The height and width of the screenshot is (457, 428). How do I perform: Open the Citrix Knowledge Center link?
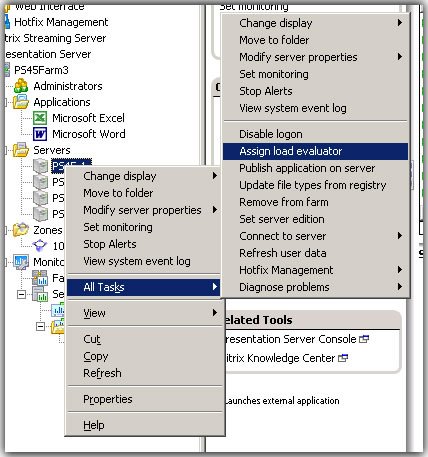click(x=280, y=358)
